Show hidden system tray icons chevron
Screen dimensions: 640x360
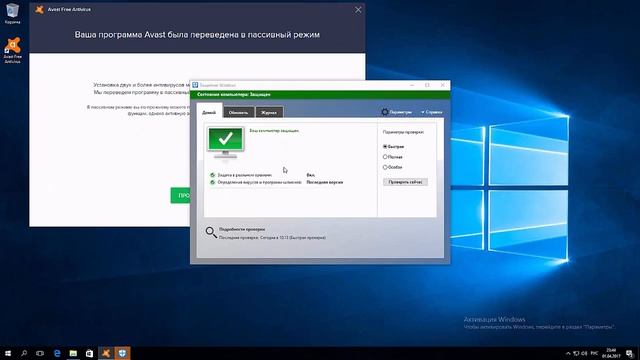[568, 353]
